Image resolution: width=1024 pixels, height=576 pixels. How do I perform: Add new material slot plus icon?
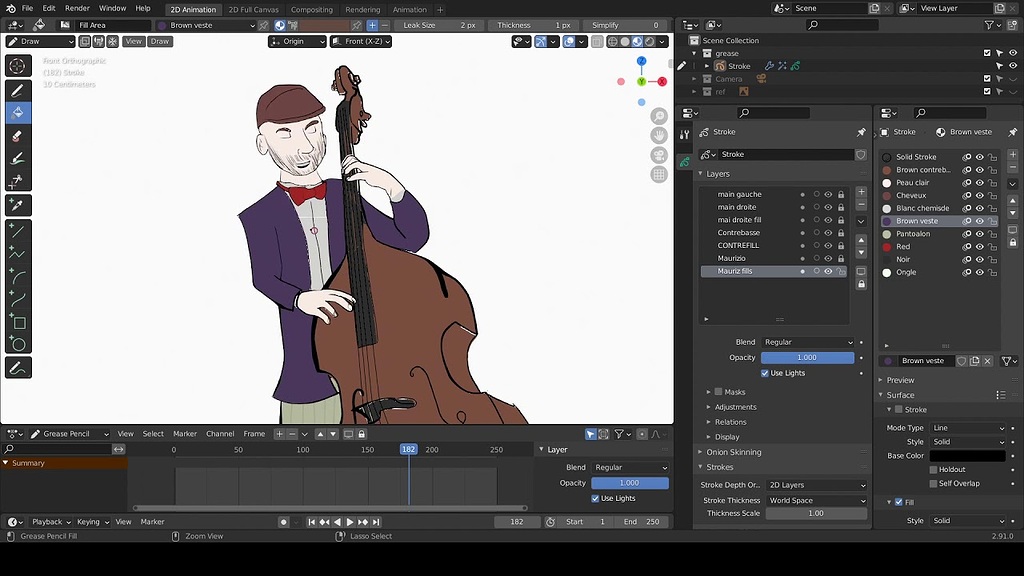1012,155
